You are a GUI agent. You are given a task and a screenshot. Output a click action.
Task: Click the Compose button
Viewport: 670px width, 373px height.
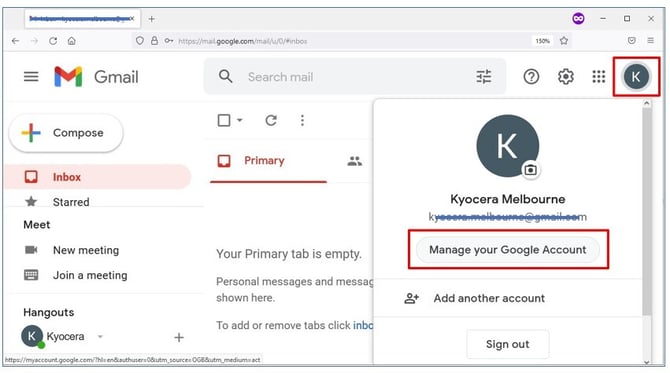(x=66, y=133)
